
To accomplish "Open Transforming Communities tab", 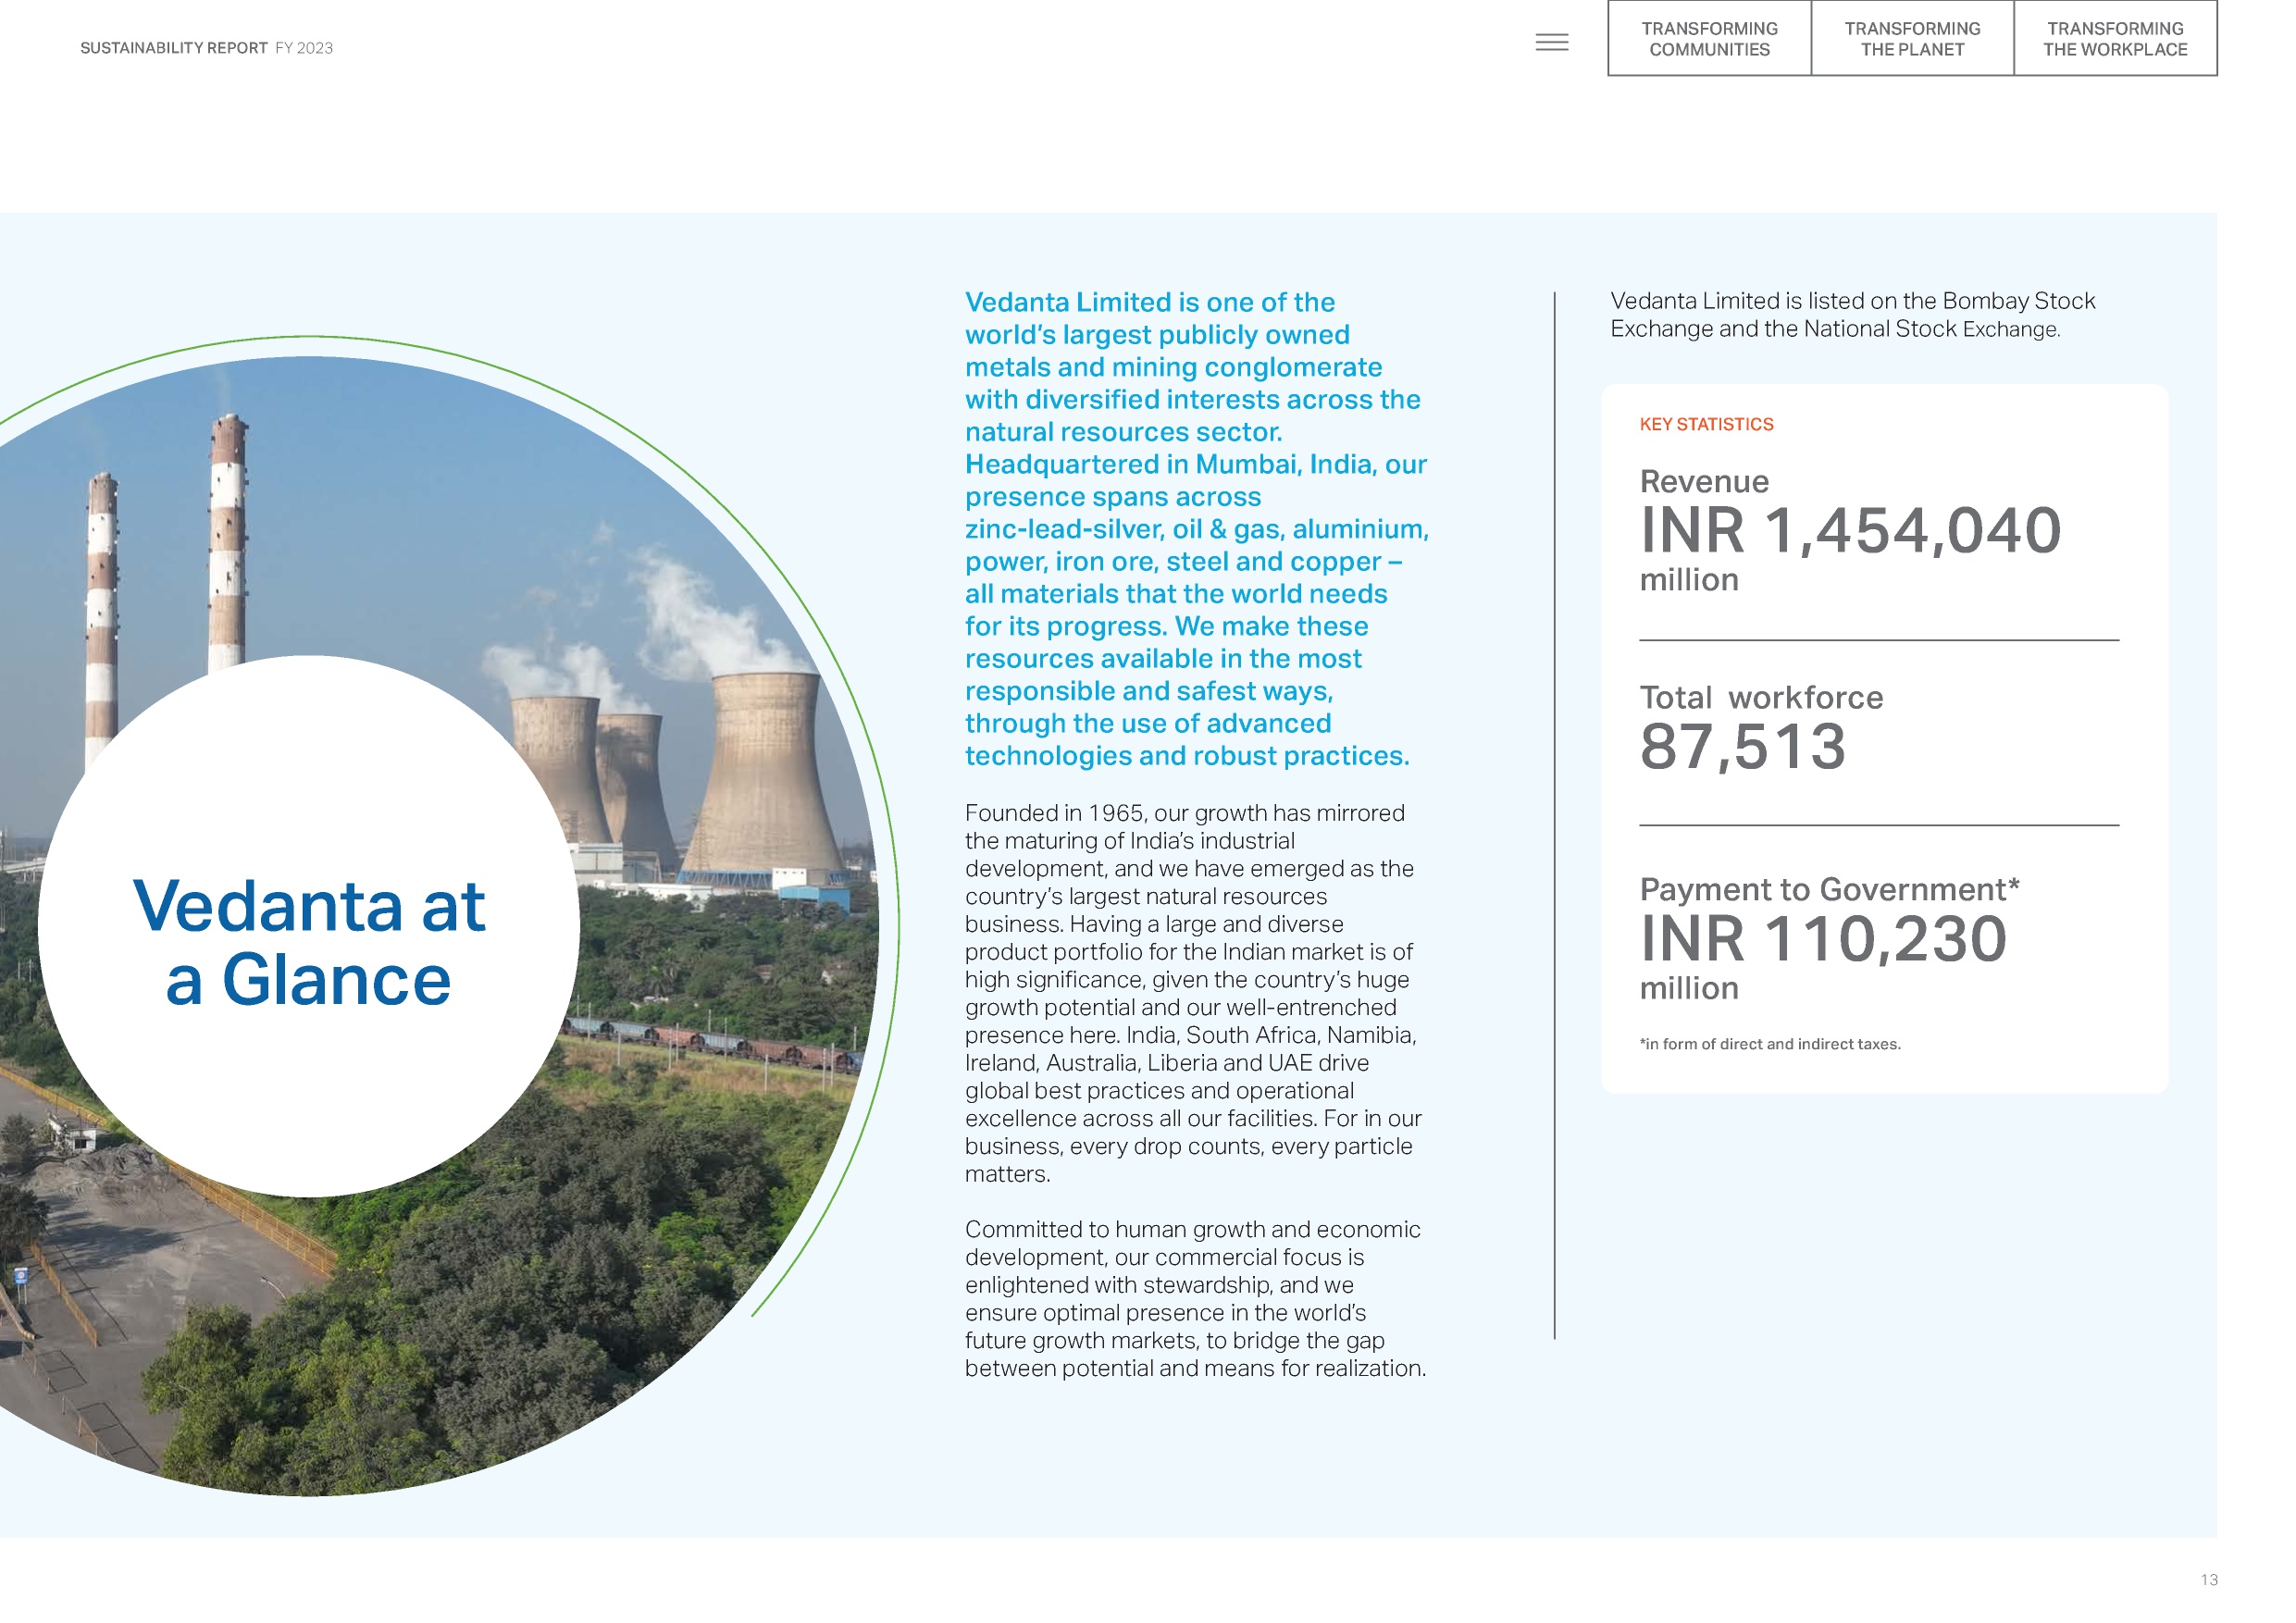I will pyautogui.click(x=1709, y=39).
